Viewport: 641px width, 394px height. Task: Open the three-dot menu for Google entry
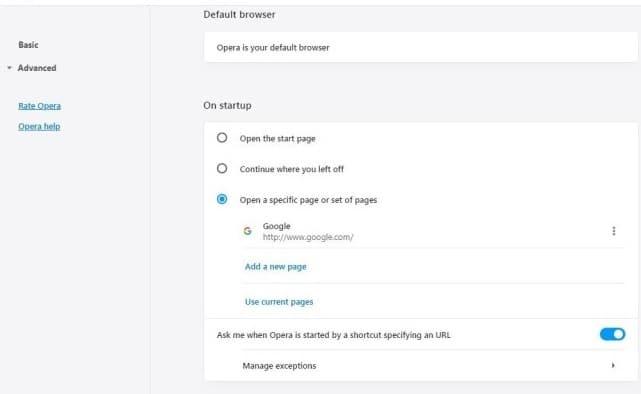click(x=613, y=231)
